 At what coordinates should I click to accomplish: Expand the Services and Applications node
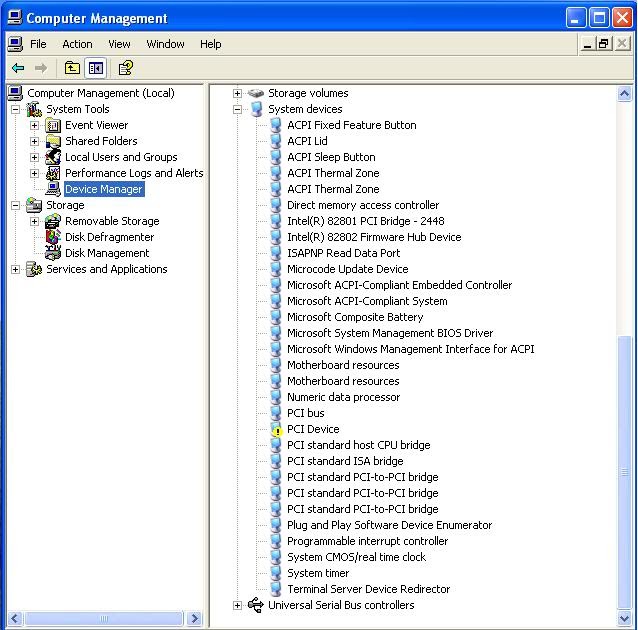(x=15, y=269)
